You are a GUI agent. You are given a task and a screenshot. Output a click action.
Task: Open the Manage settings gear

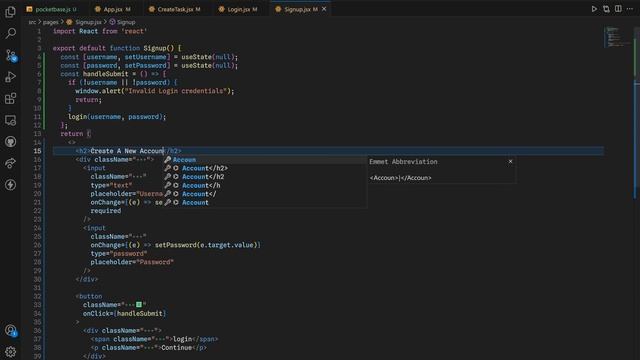pos(11,351)
